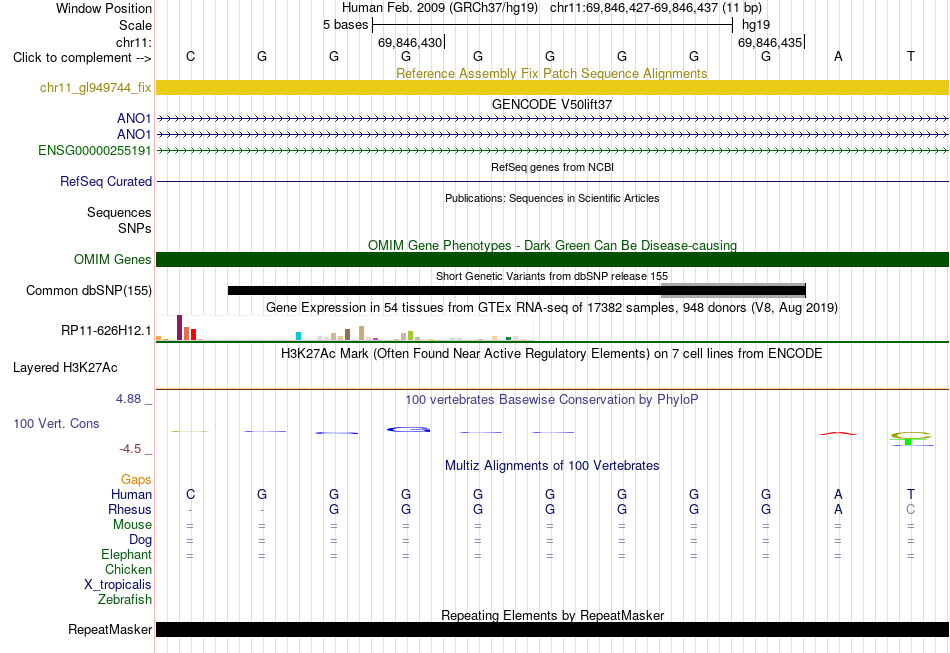950x653 pixels.
Task: Open the 100 Vert. Cons label
Action: coord(56,423)
